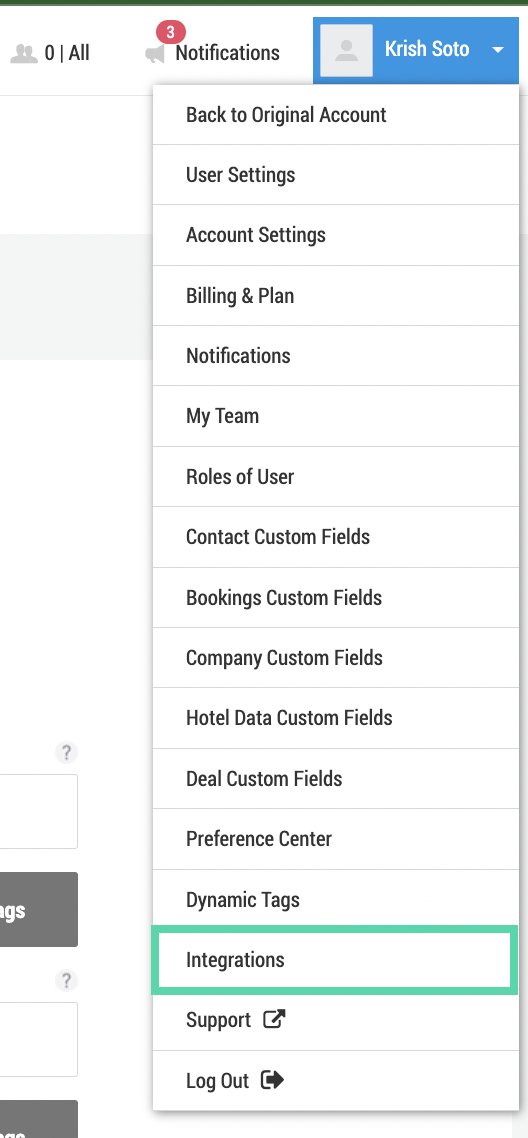Open User Settings
Image resolution: width=528 pixels, height=1138 pixels.
(x=336, y=175)
